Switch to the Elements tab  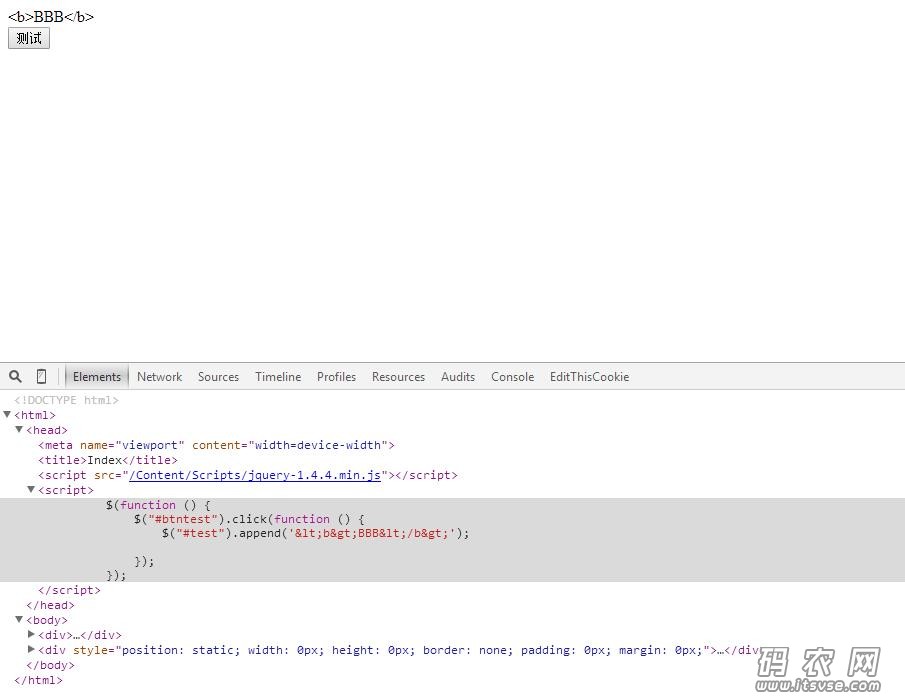(x=96, y=377)
